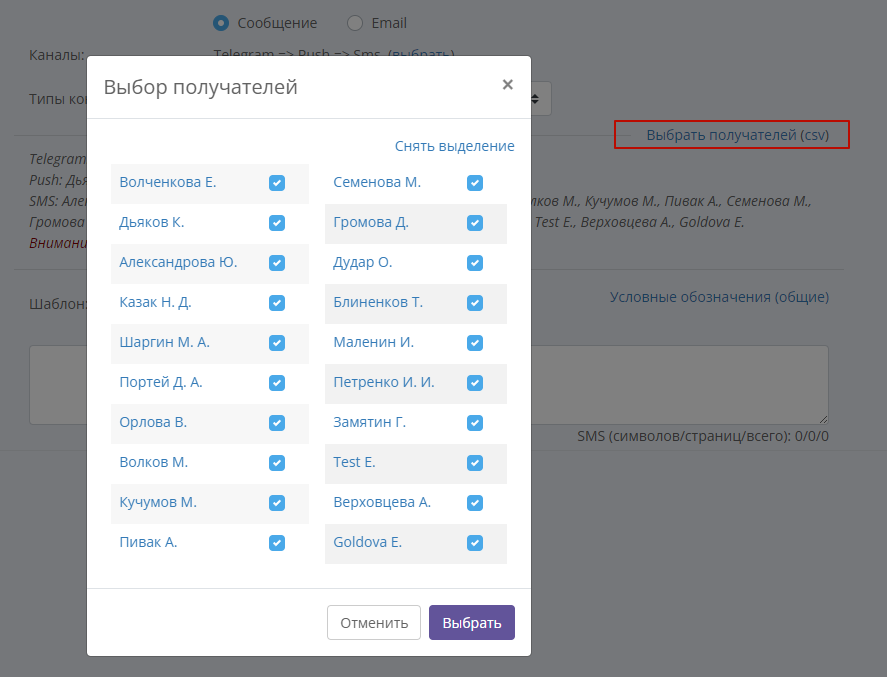The width and height of the screenshot is (887, 677).
Task: Select the Email radio button
Action: coord(355,23)
